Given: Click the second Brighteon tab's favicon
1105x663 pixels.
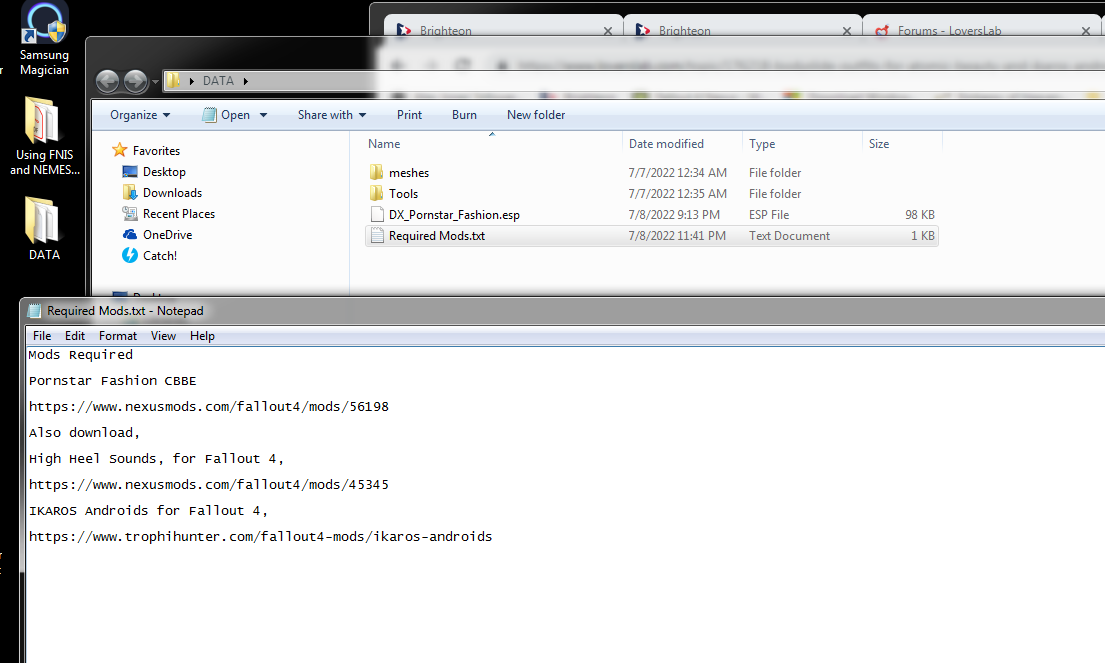Looking at the screenshot, I should coord(642,30).
